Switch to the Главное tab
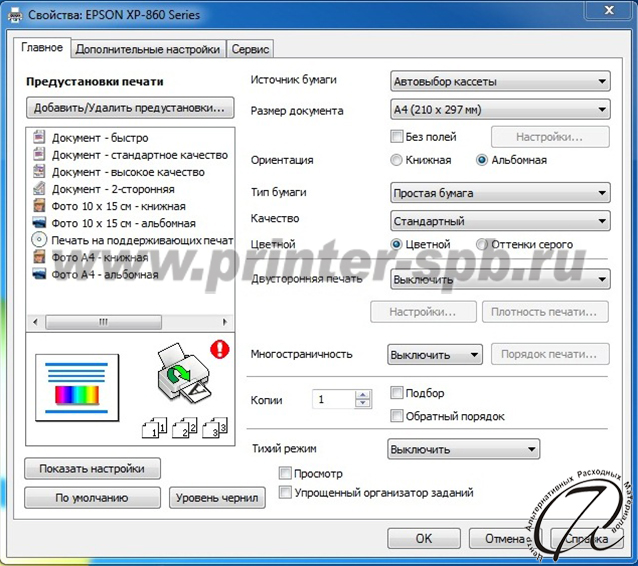Image resolution: width=638 pixels, height=566 pixels. pyautogui.click(x=42, y=48)
